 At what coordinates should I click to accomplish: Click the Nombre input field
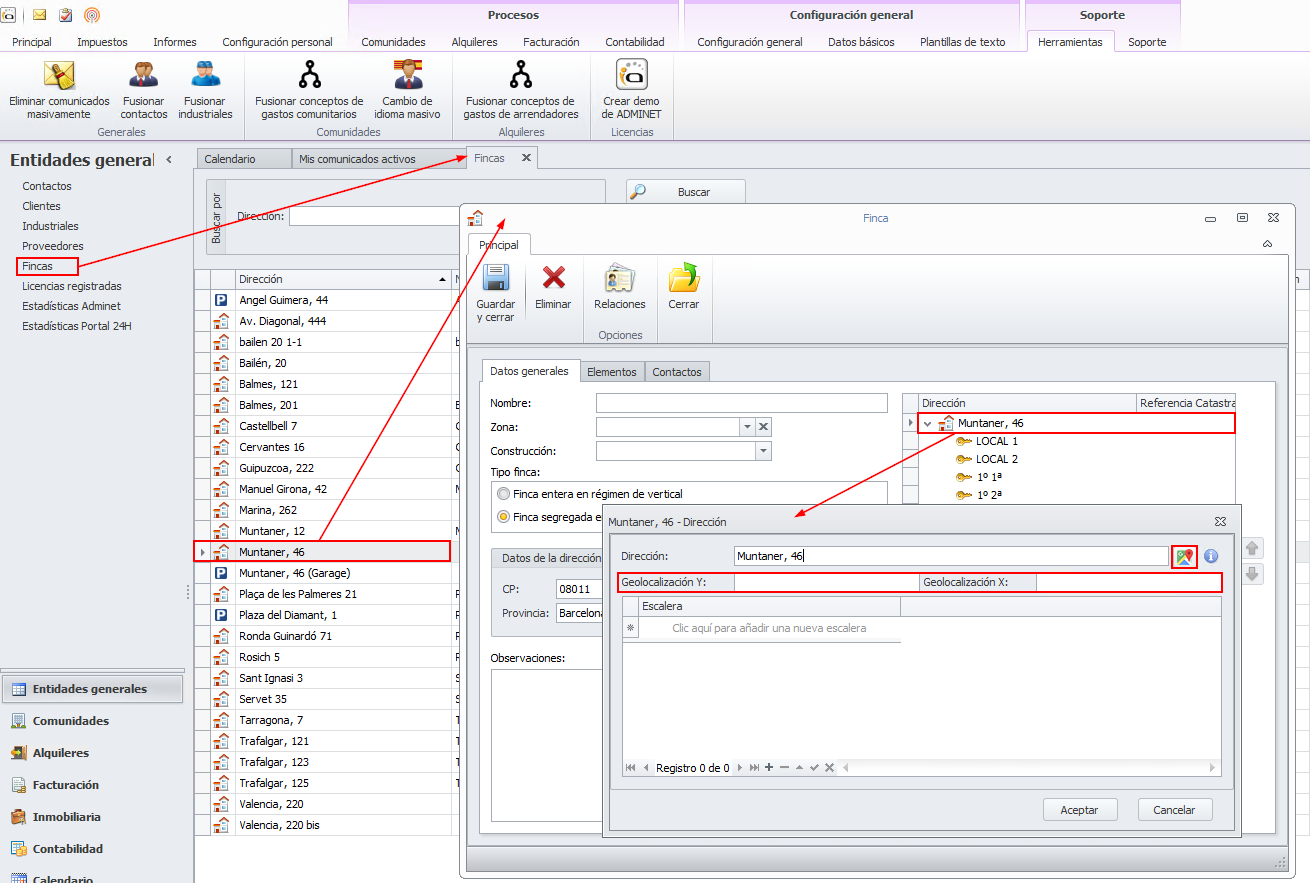coord(741,403)
